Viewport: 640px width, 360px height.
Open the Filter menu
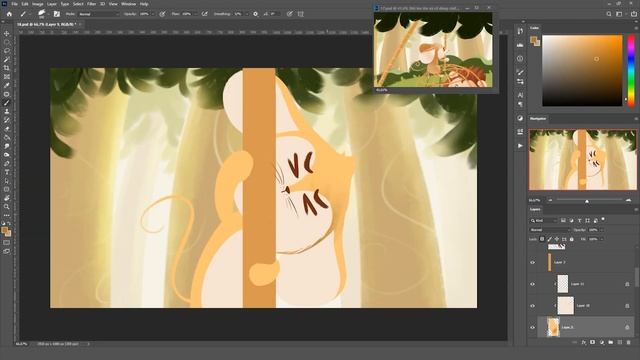91,4
